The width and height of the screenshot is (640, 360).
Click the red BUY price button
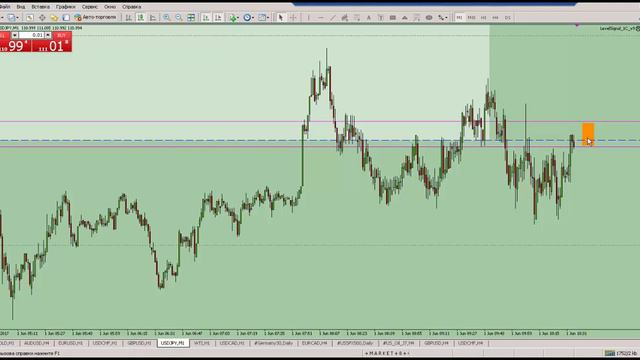tap(52, 46)
